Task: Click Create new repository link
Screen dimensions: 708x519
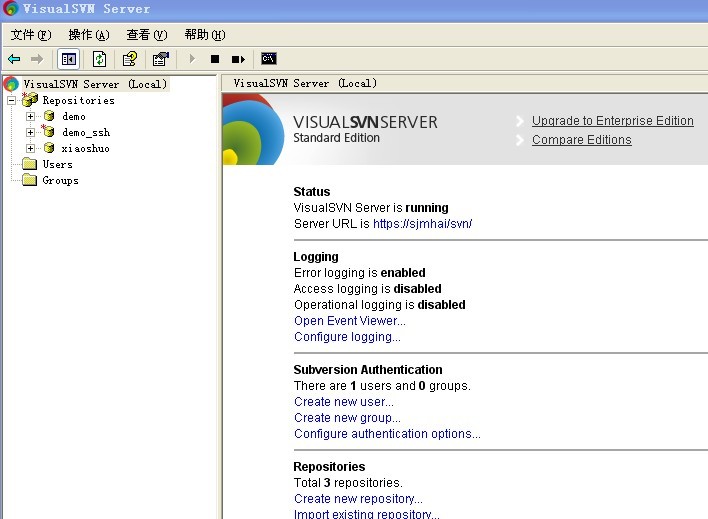Action: [358, 499]
